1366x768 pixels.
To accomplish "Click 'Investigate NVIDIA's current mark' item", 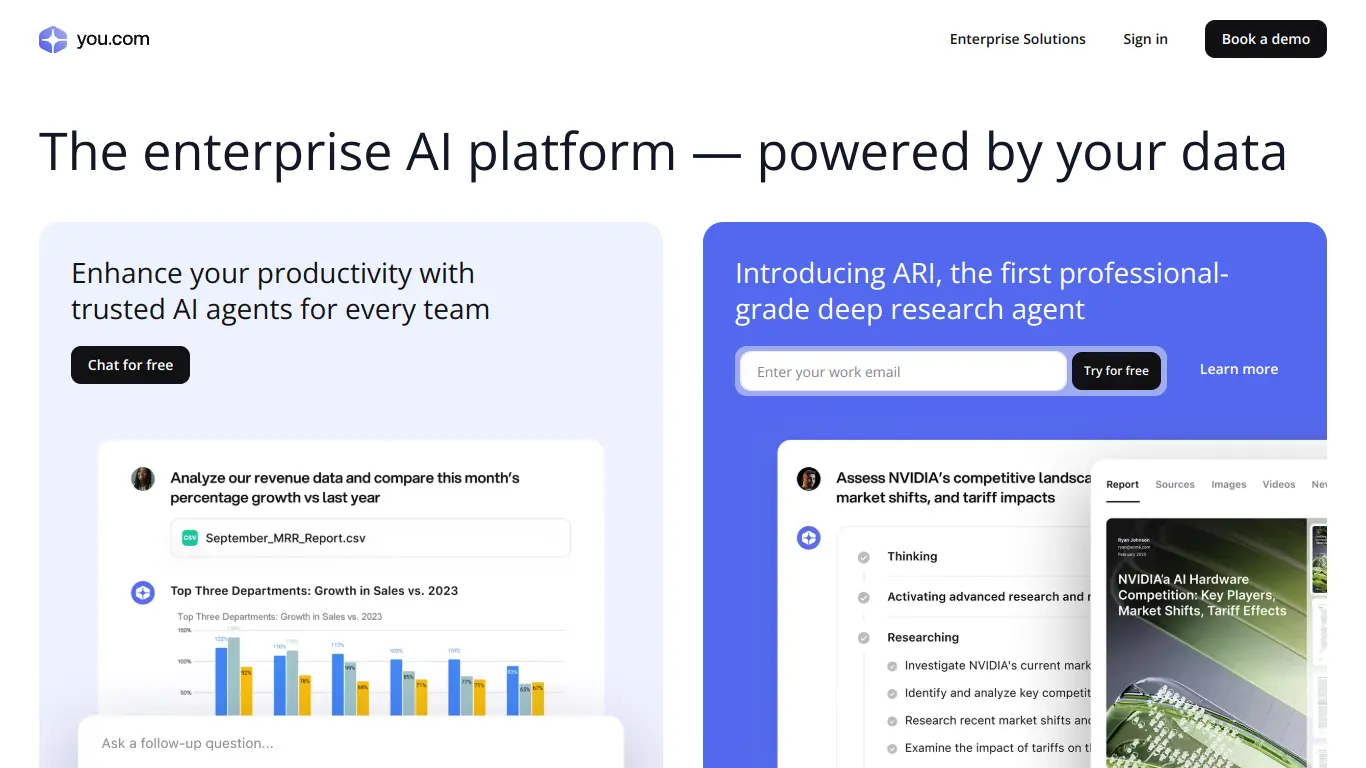I will point(997,665).
